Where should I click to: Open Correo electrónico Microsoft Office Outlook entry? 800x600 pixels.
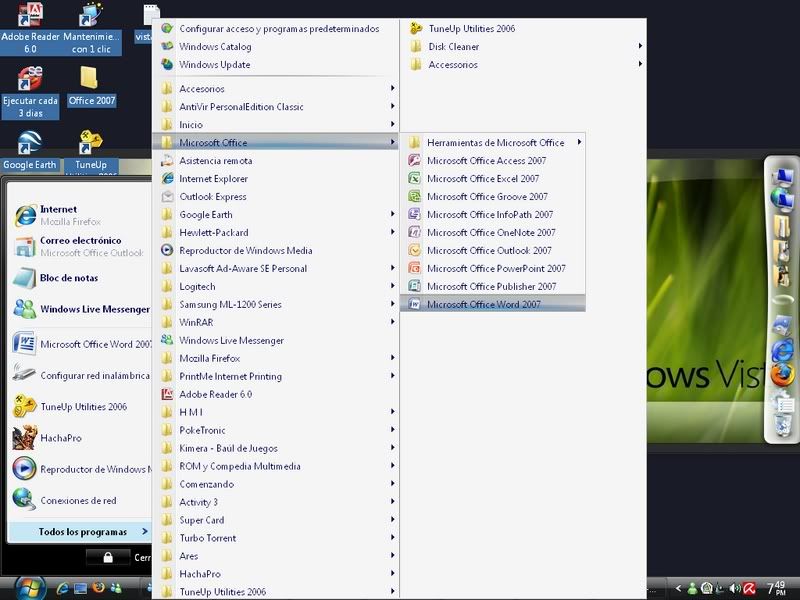[79, 246]
